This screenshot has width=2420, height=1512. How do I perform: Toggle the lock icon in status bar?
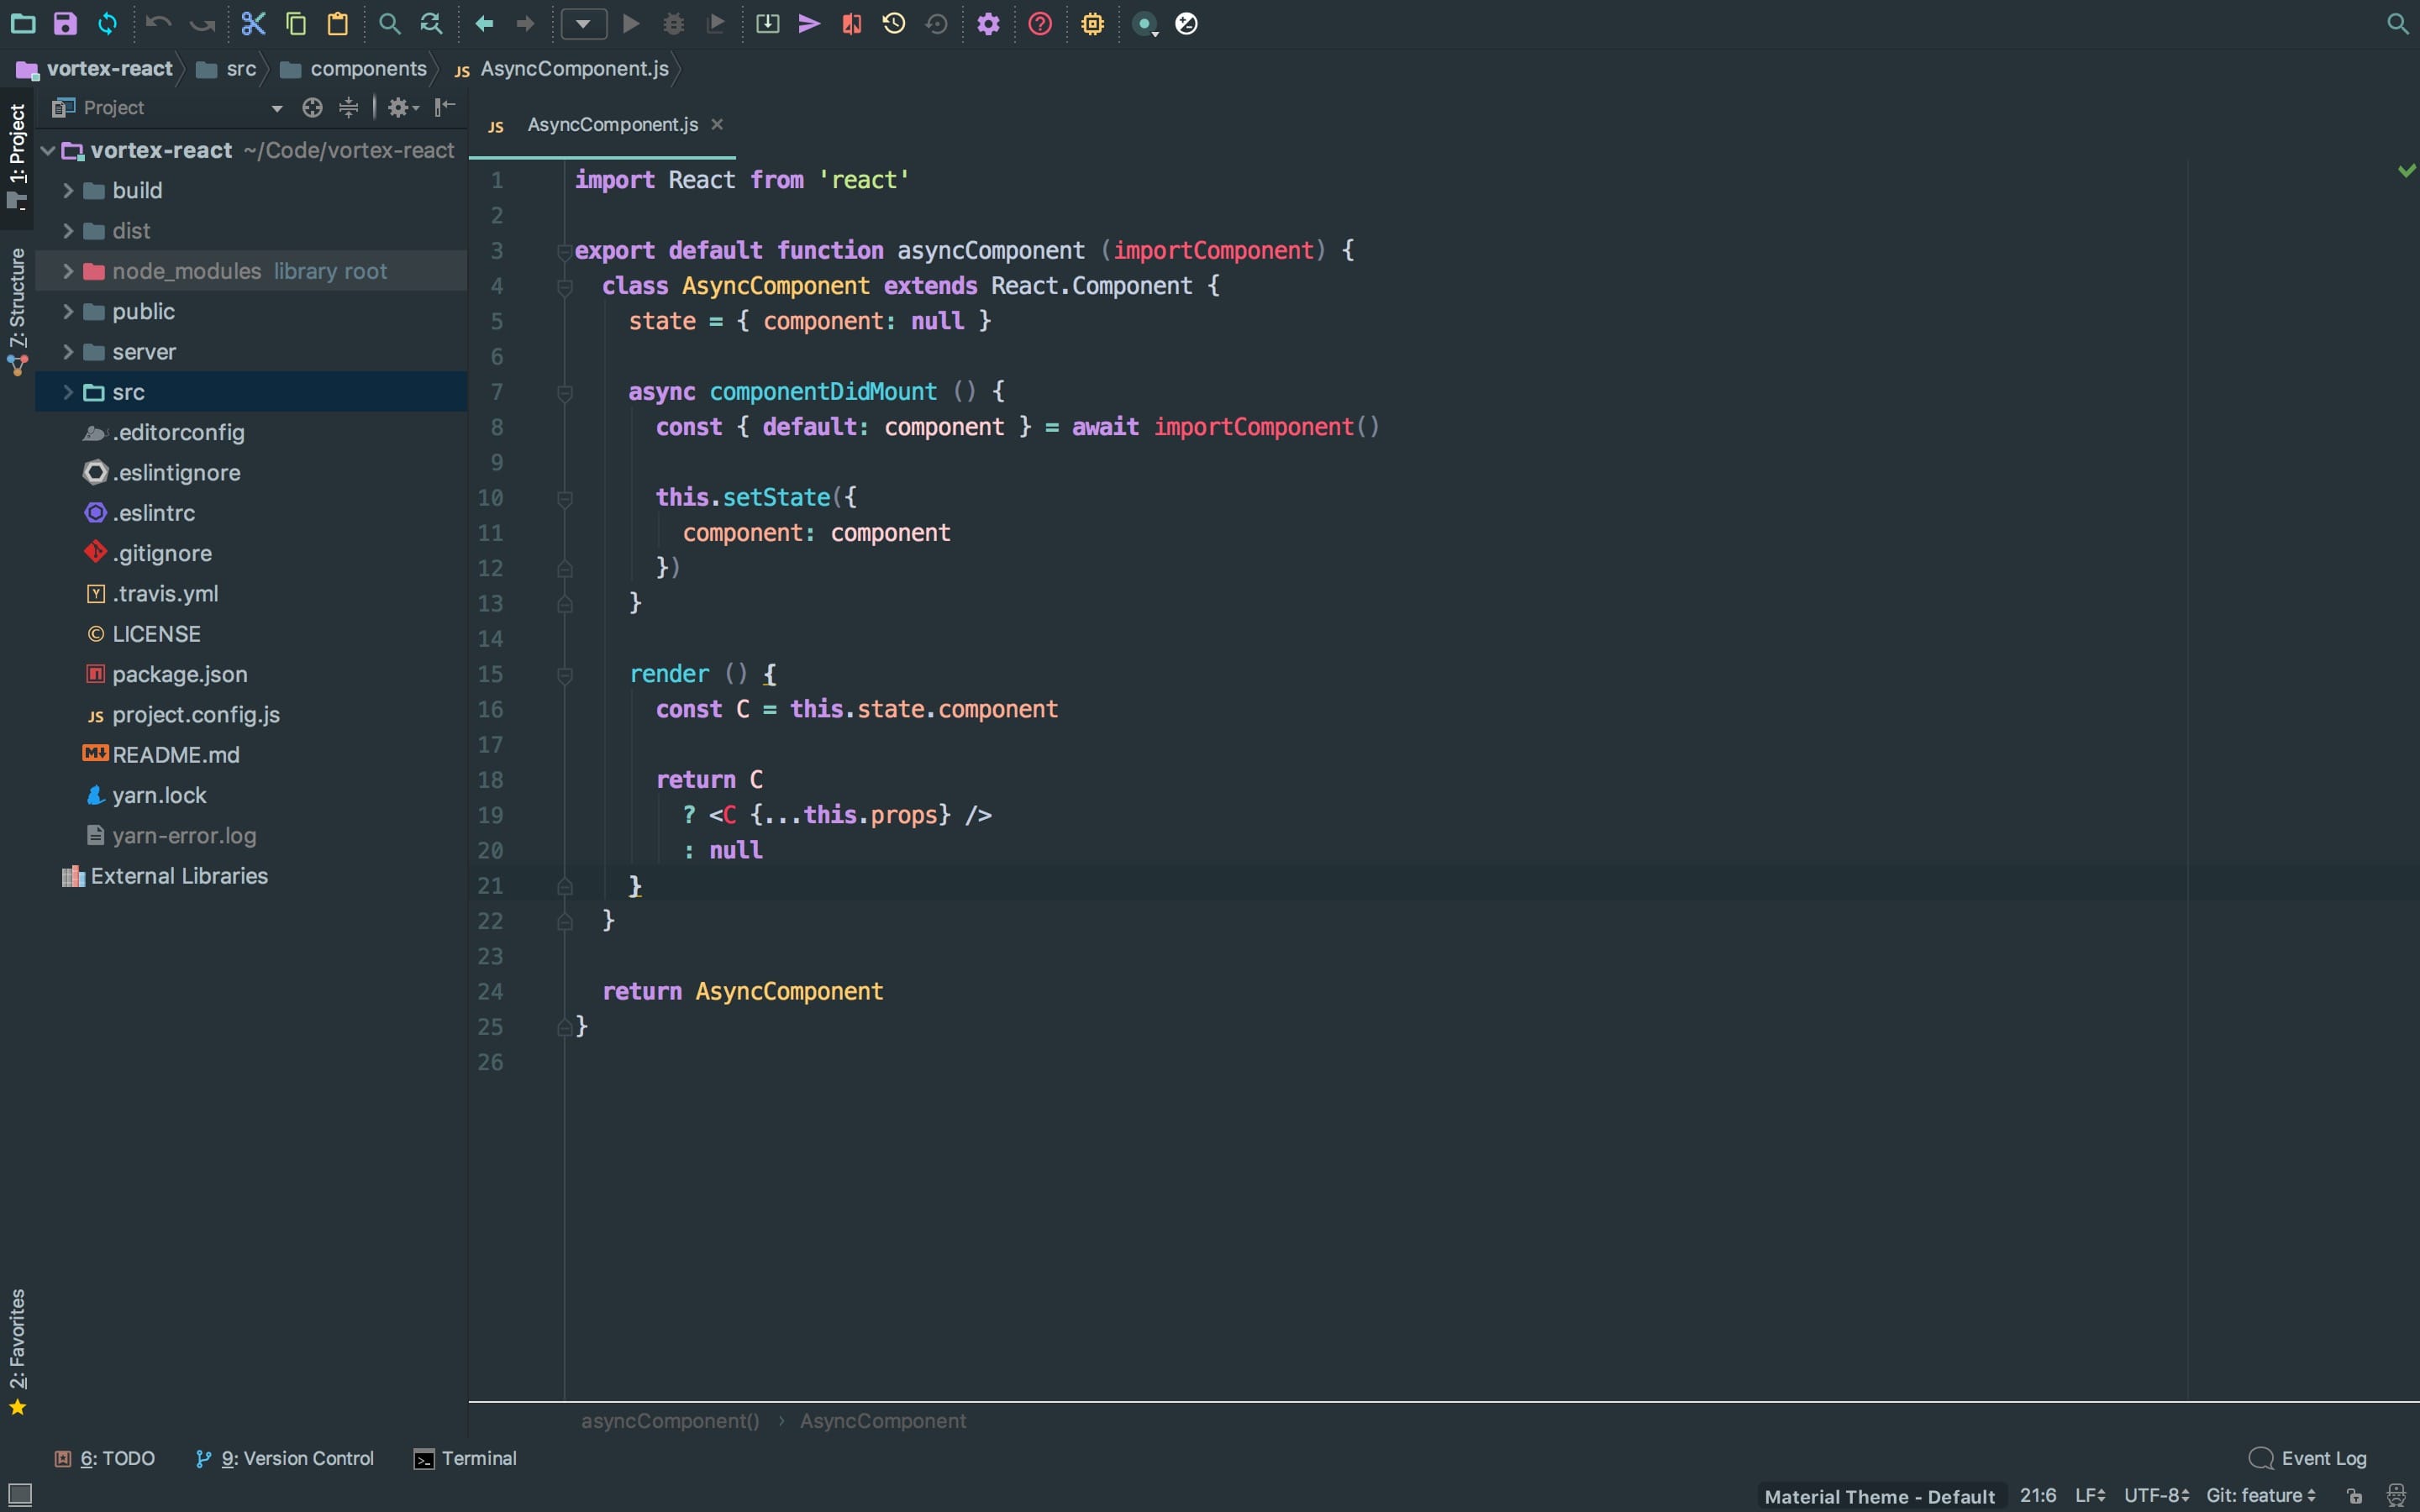2354,1496
